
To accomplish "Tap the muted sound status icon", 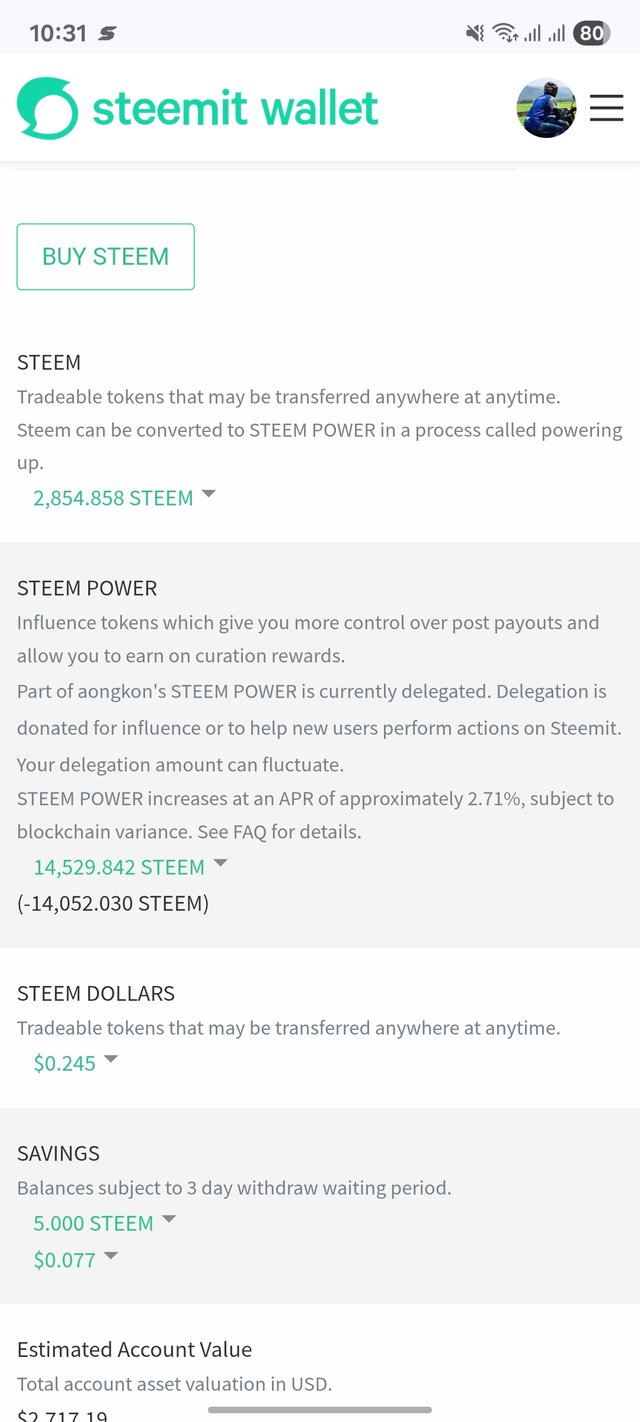I will pos(475,33).
